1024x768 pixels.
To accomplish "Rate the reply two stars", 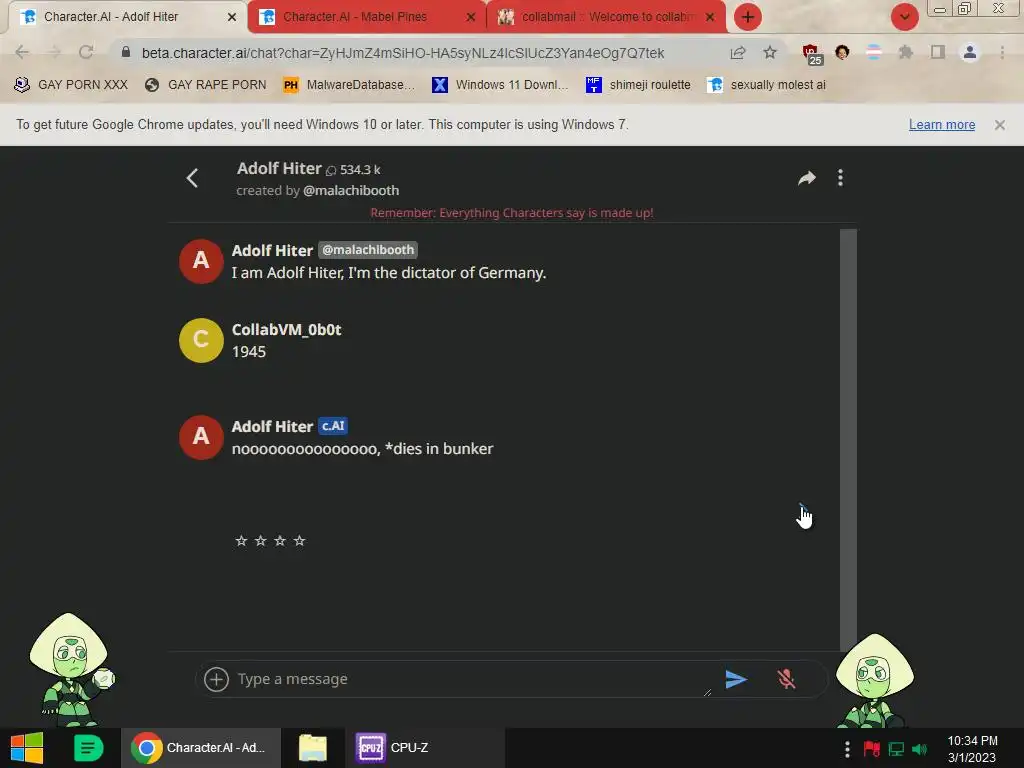I will pos(261,541).
